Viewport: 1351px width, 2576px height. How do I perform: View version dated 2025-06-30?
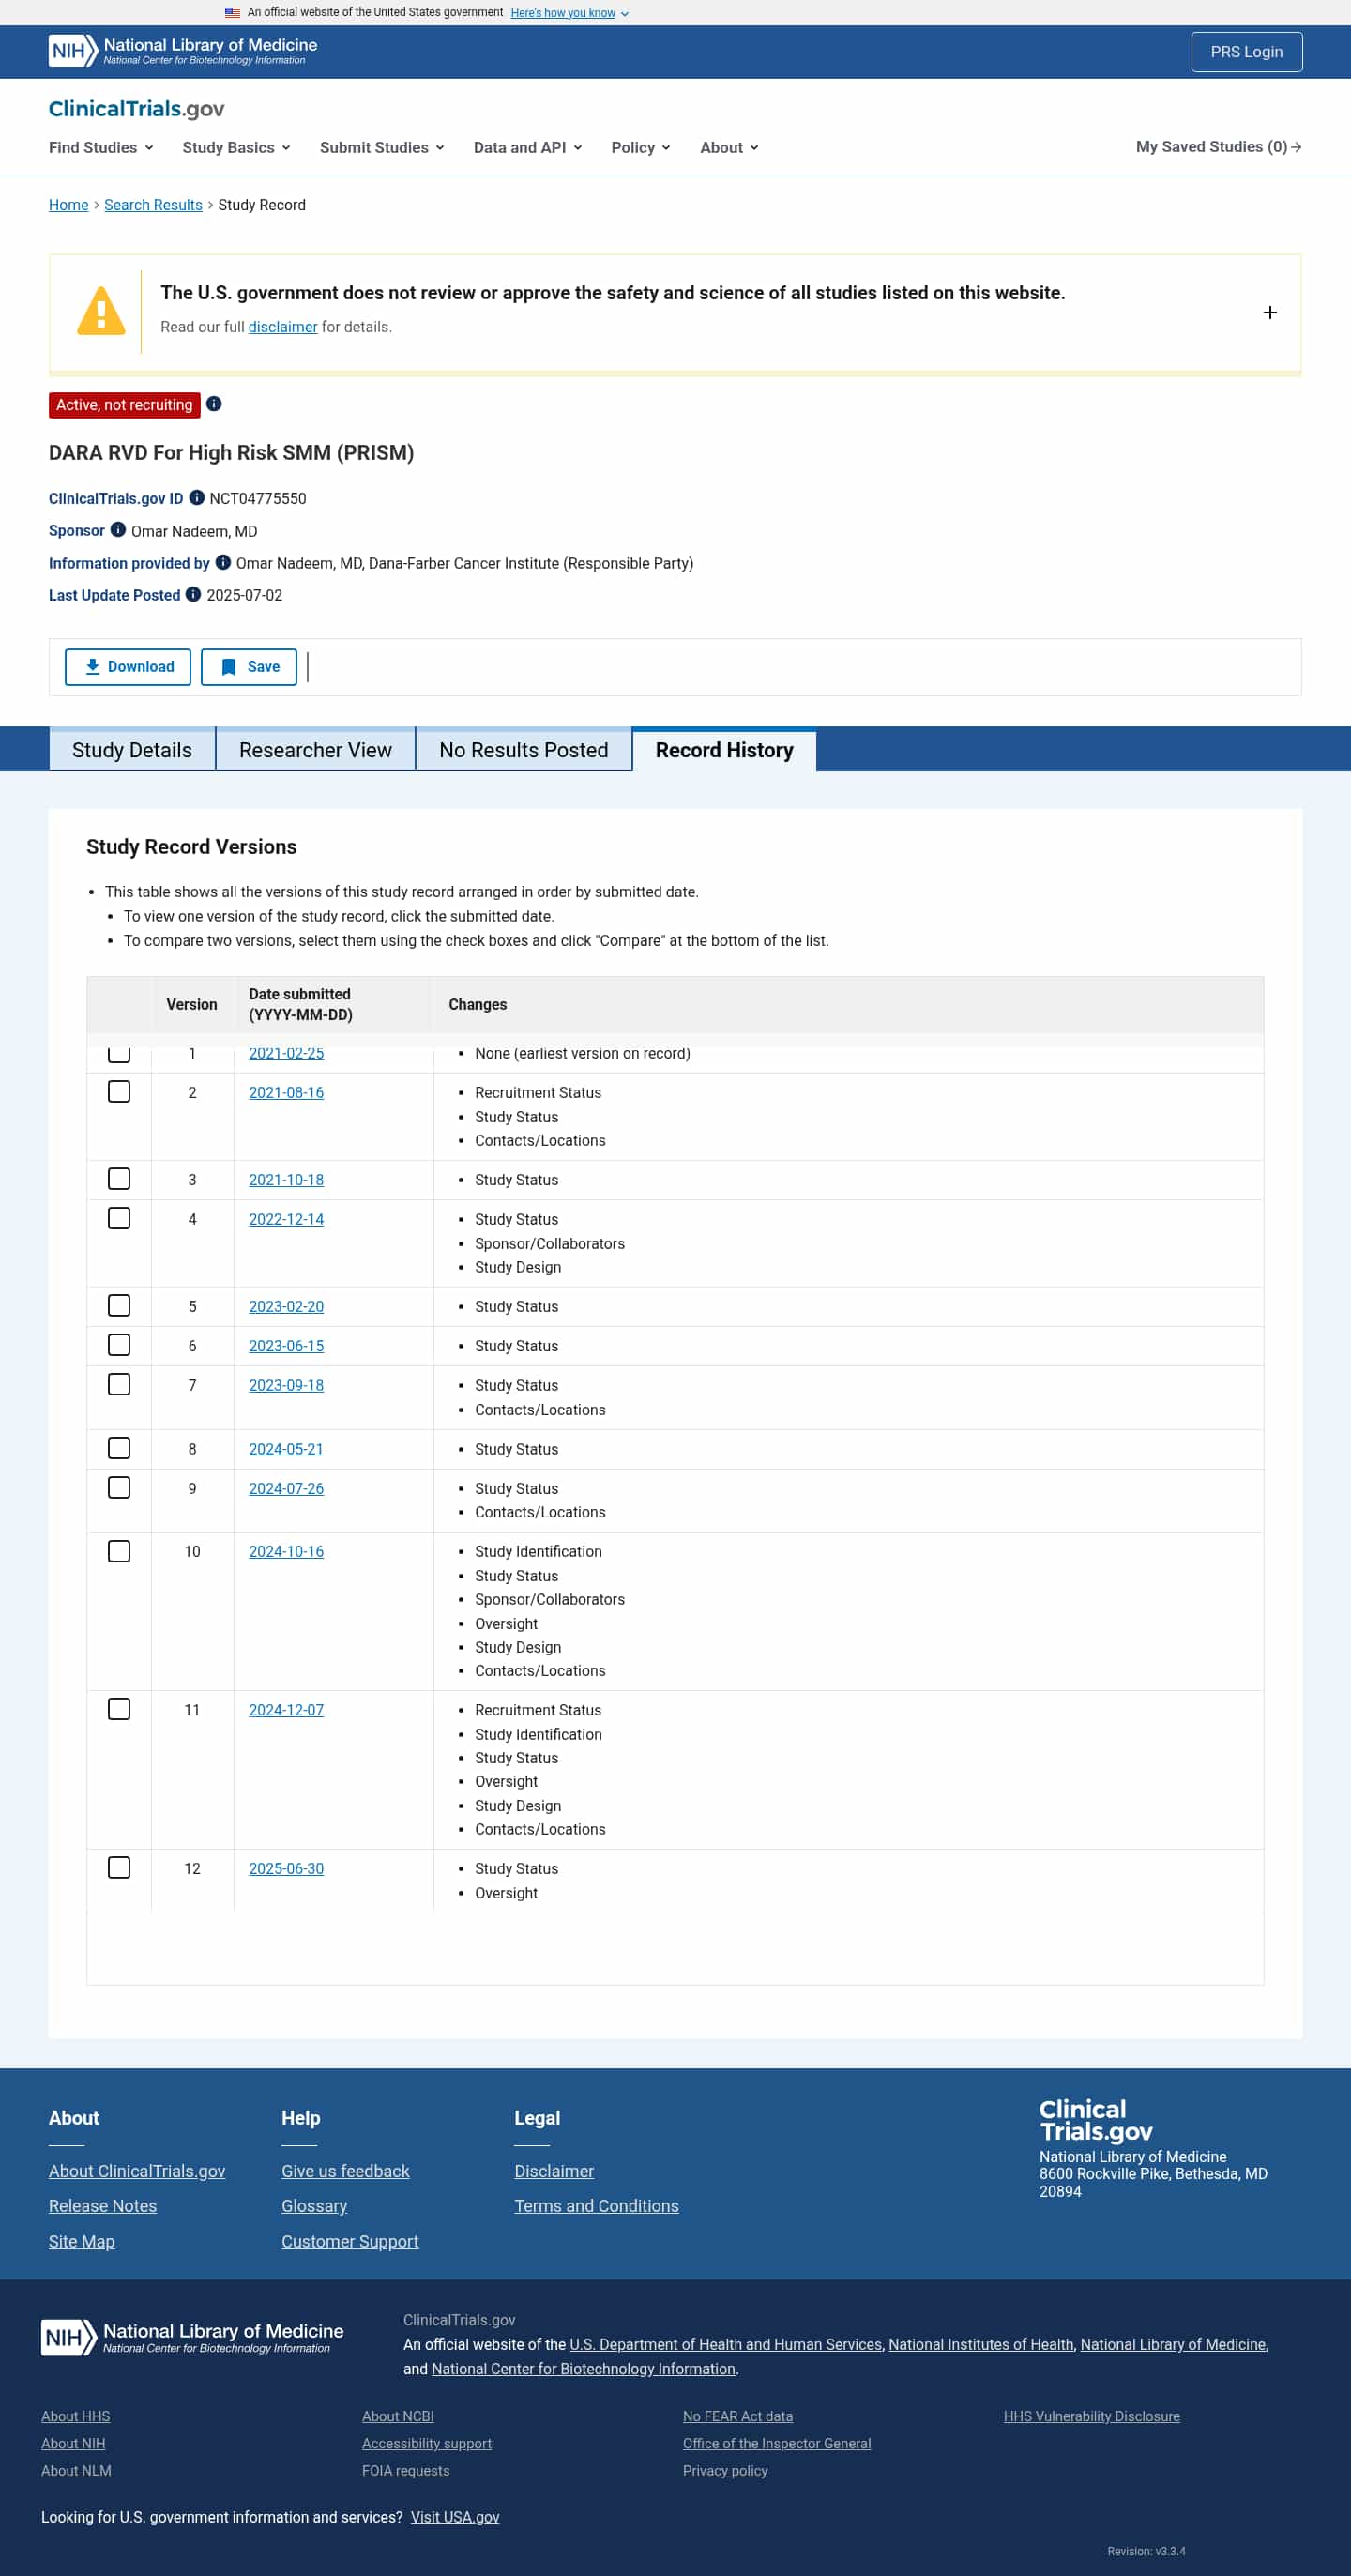(286, 1868)
